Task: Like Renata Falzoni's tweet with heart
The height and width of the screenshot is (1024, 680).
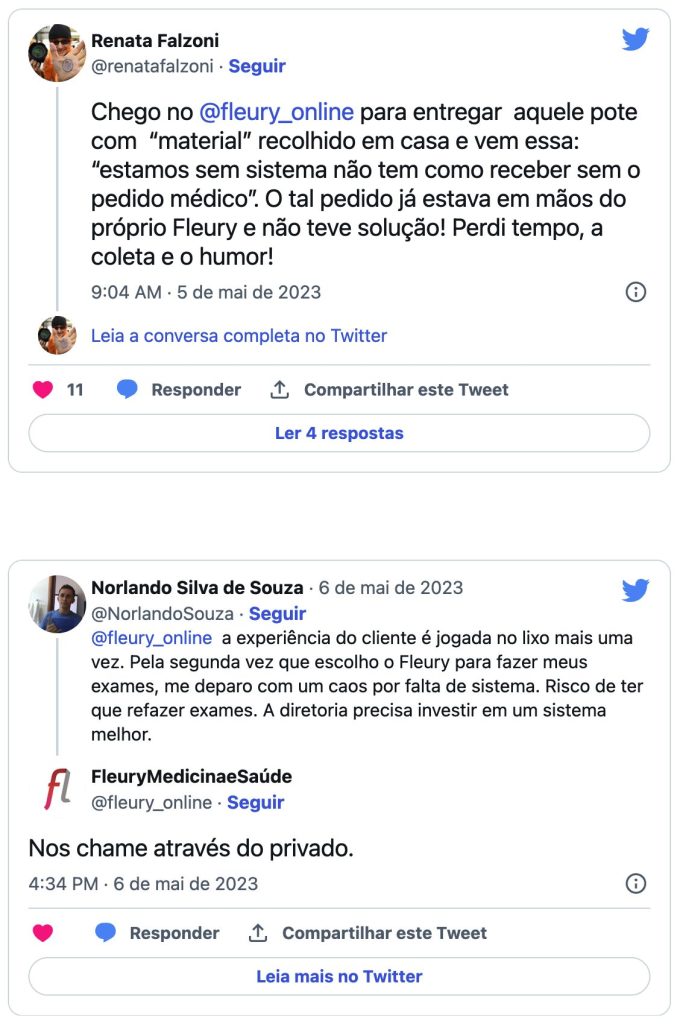Action: tap(42, 390)
